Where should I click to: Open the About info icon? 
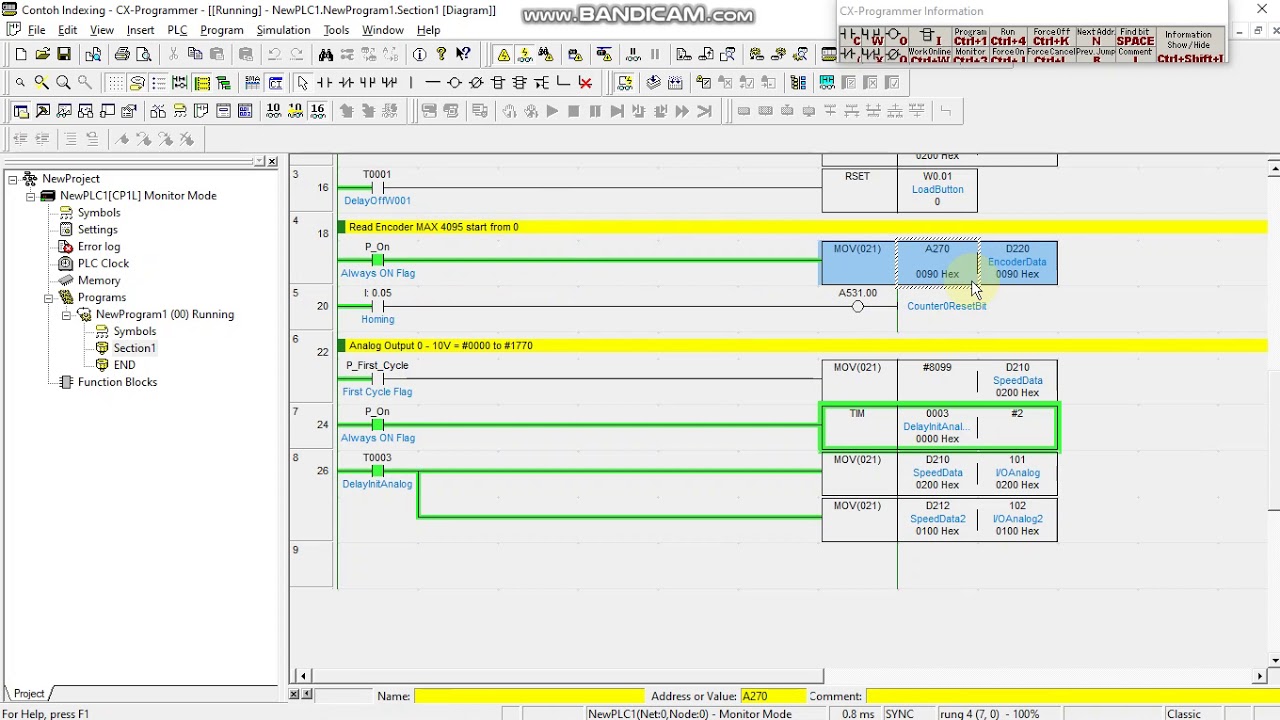click(x=420, y=54)
